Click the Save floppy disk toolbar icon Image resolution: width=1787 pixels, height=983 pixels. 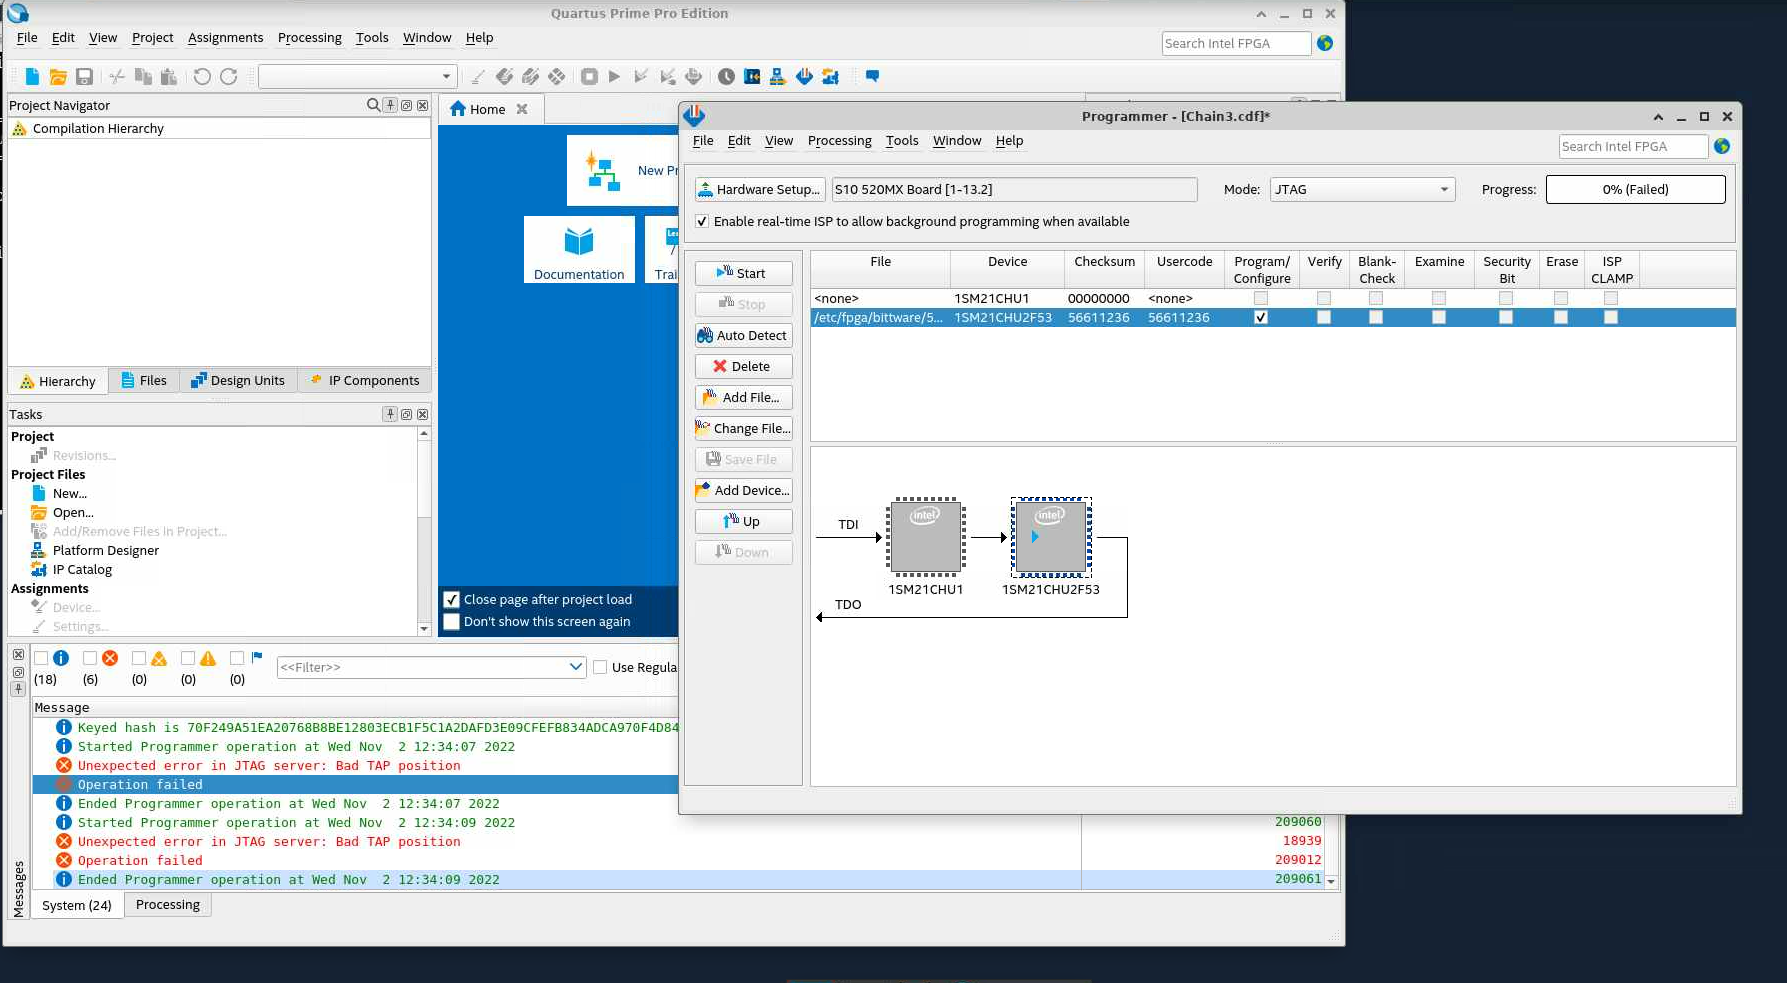pyautogui.click(x=85, y=76)
